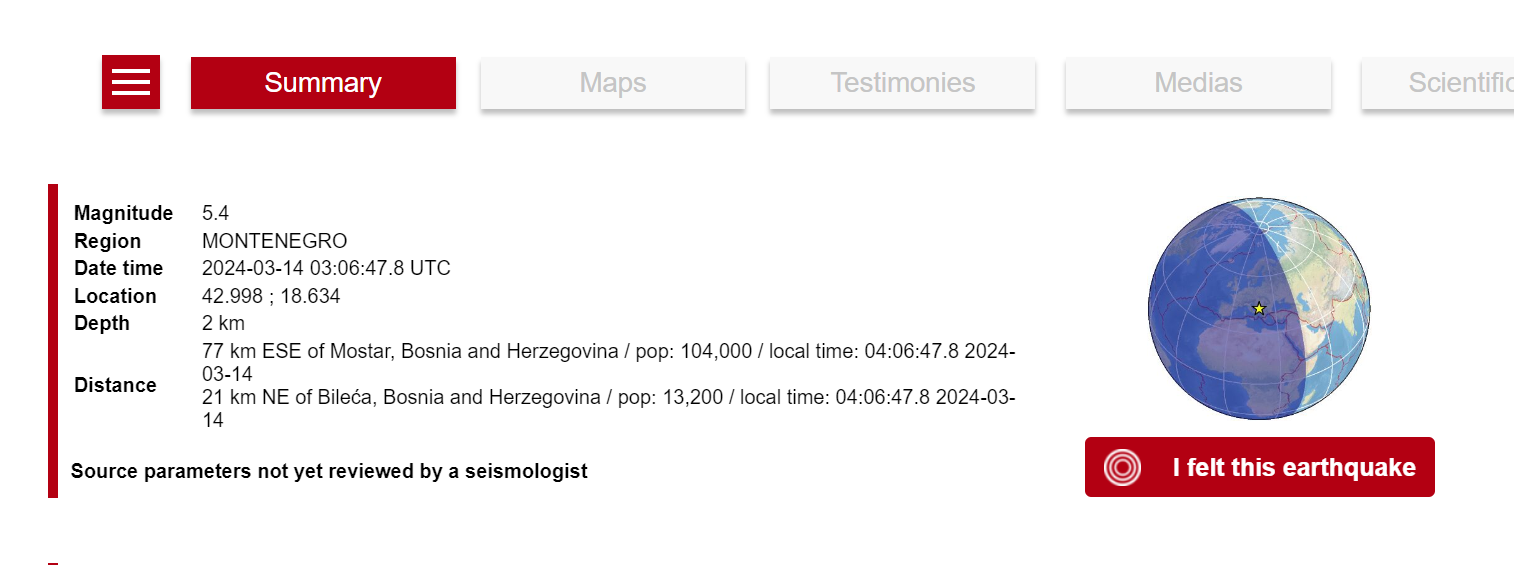Open the Maps tab

613,83
